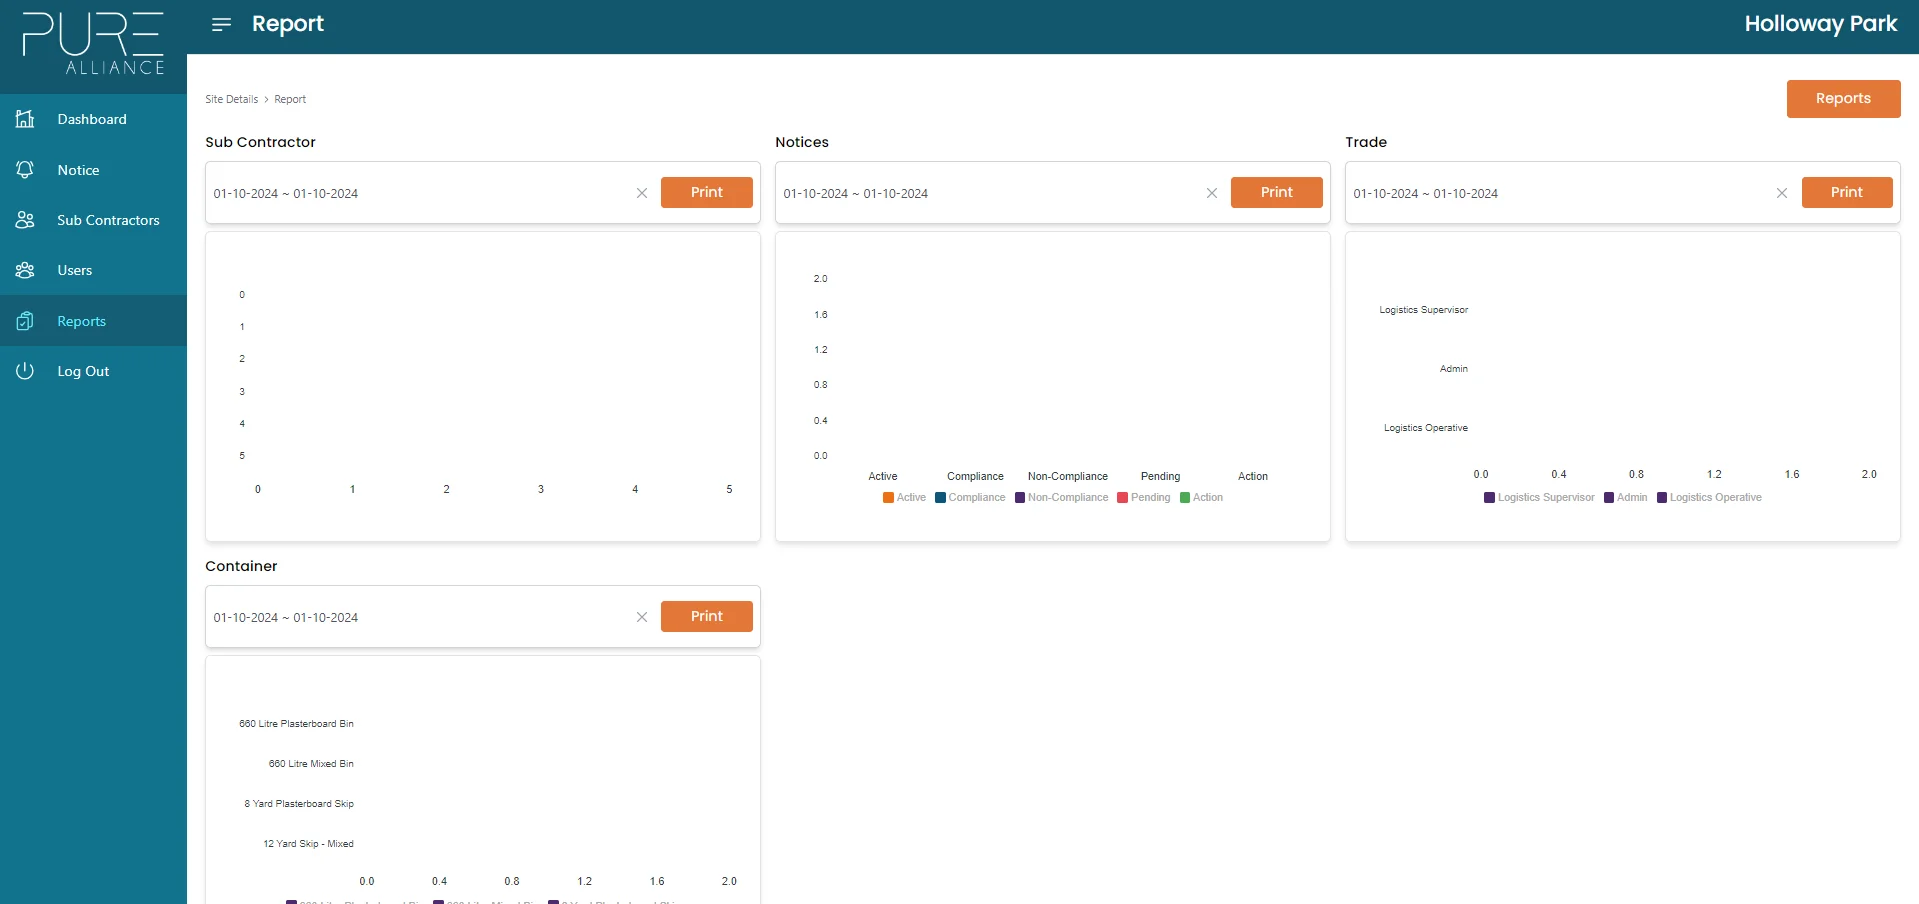Click the Notices section heading
1919x904 pixels.
coord(802,142)
